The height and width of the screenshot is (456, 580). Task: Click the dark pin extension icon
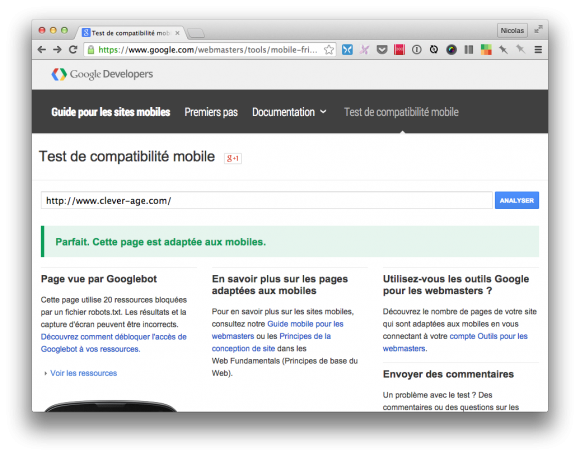coord(503,50)
